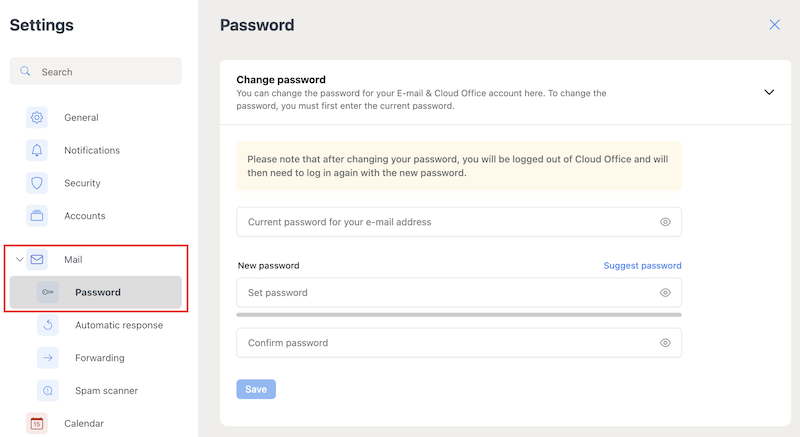800x437 pixels.
Task: Focus the Search settings field
Action: click(95, 71)
